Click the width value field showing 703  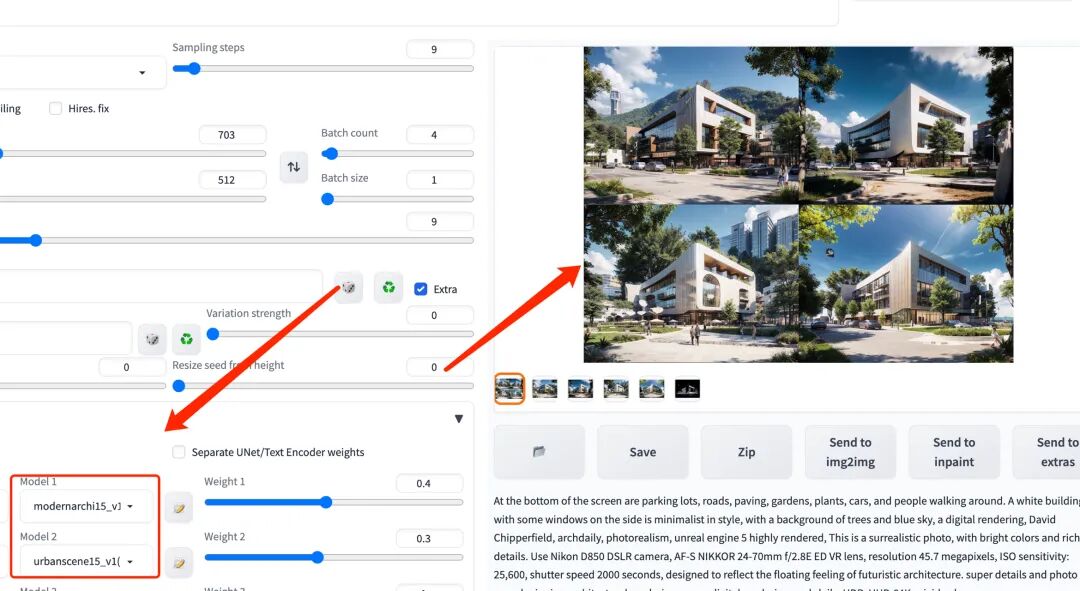(232, 134)
